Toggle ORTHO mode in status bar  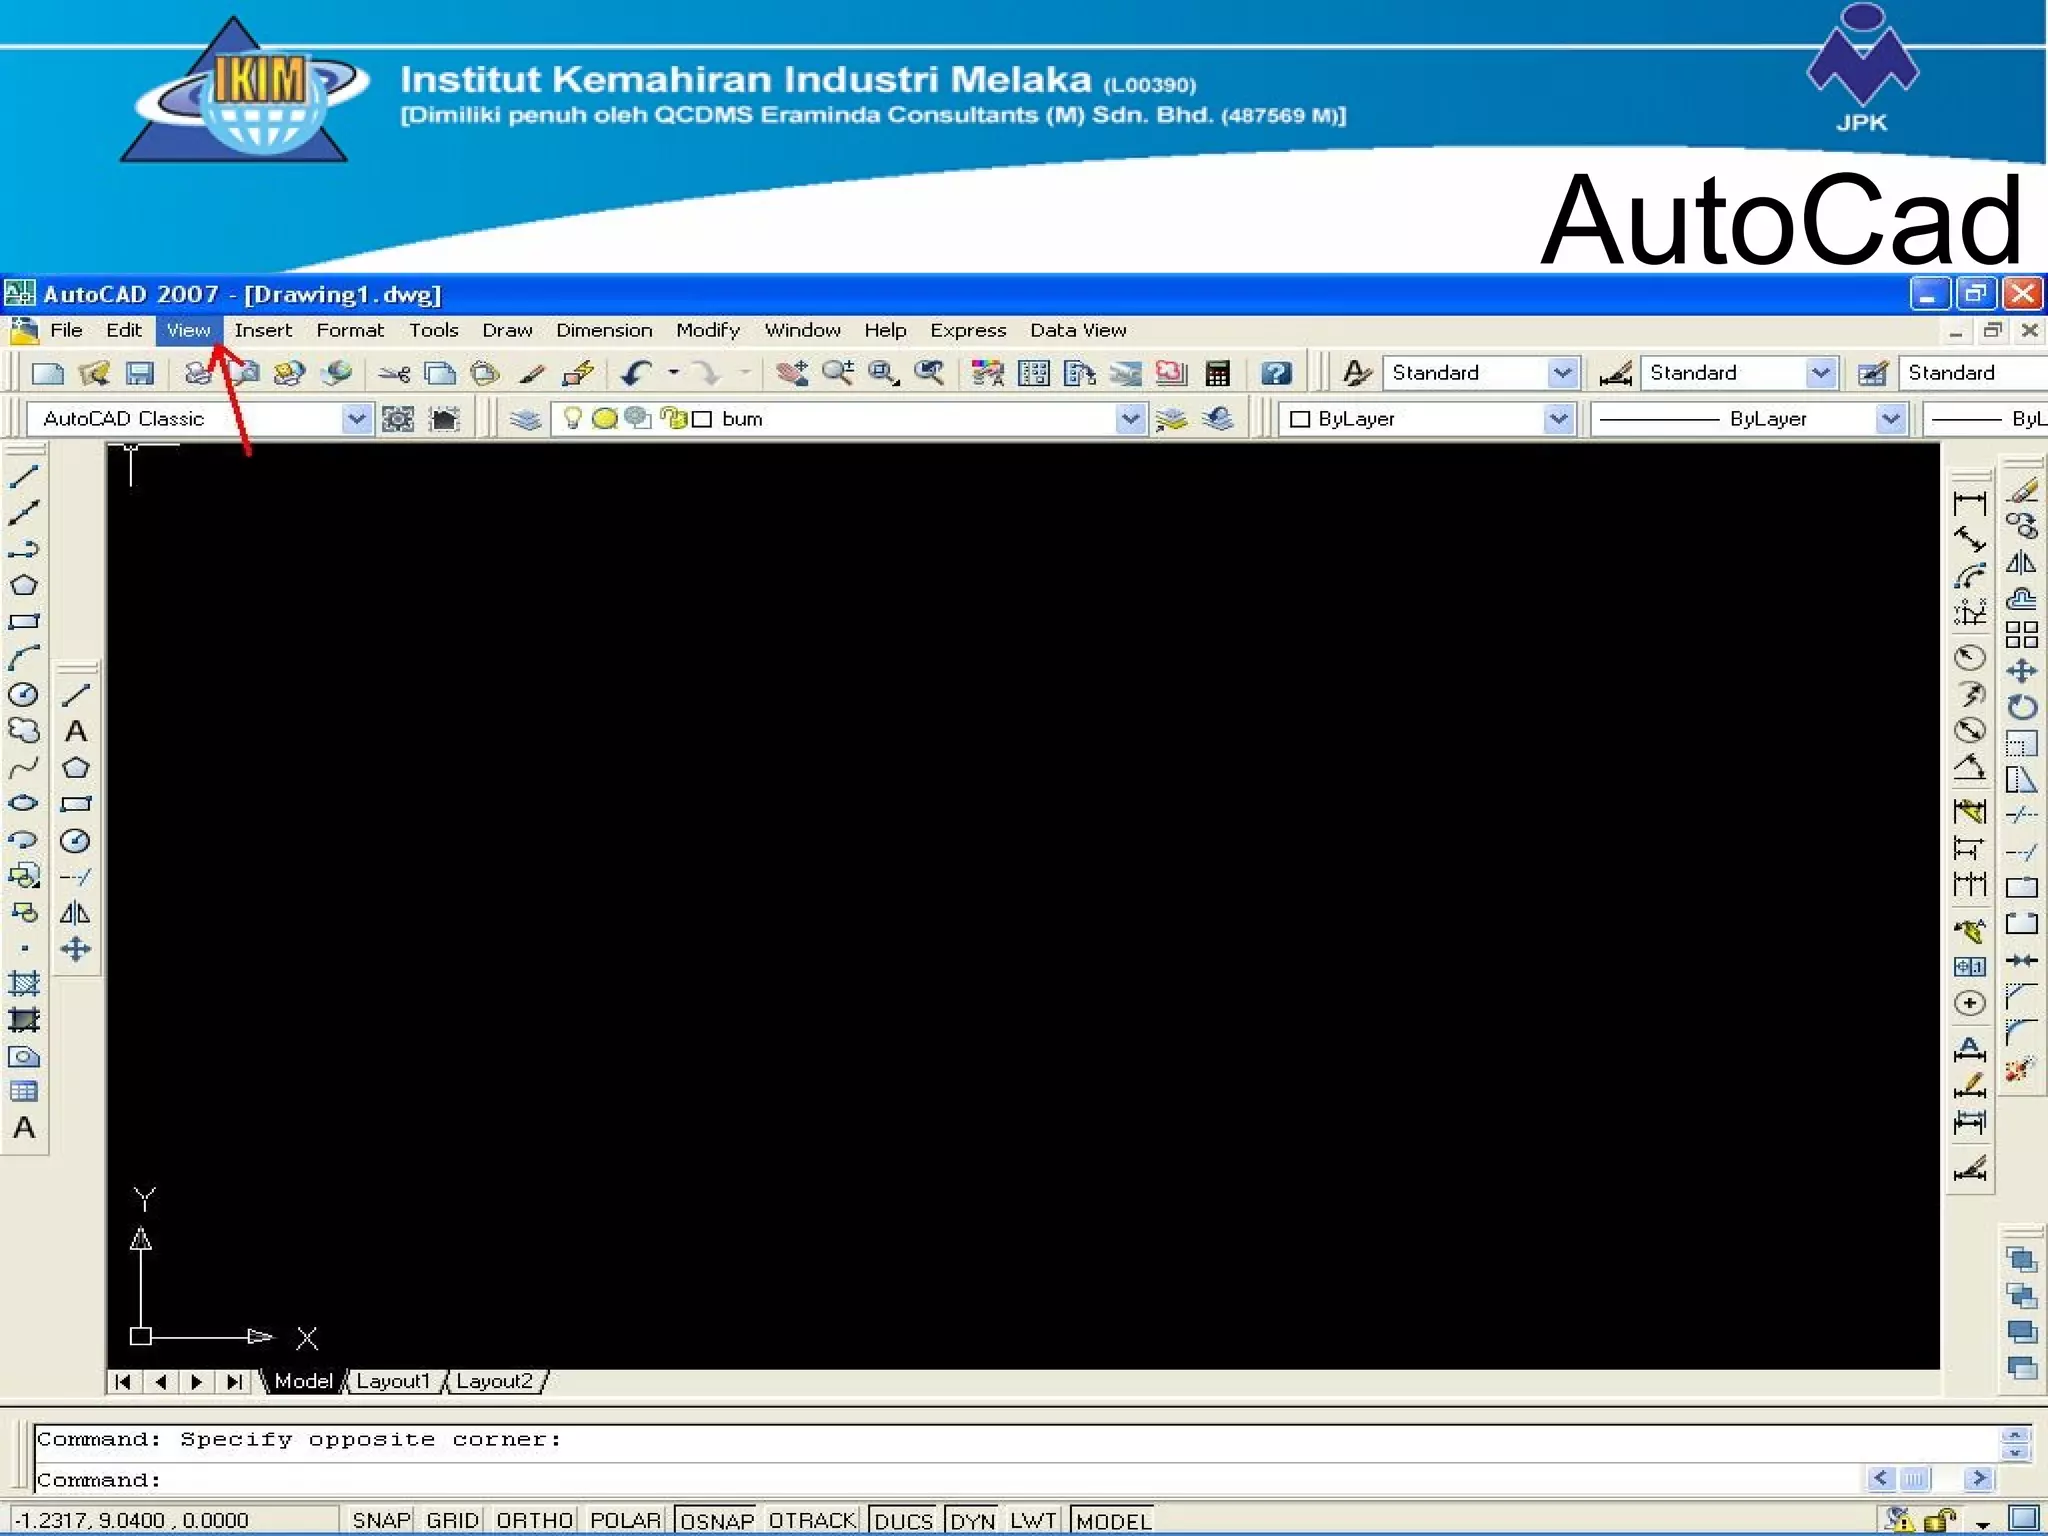(534, 1521)
